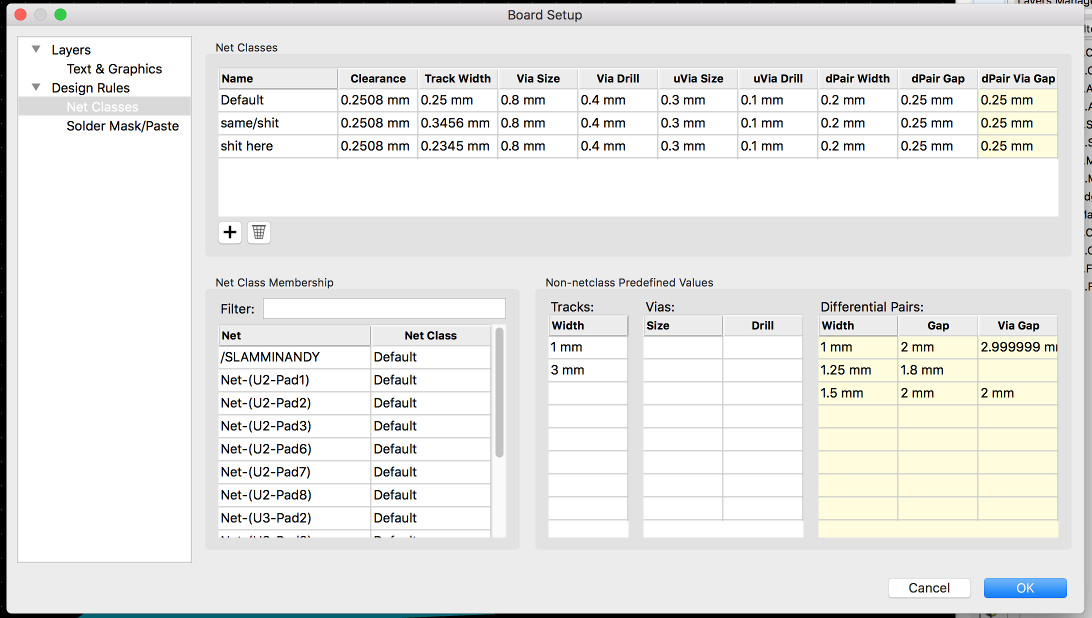Click the green window zoom button

point(60,15)
